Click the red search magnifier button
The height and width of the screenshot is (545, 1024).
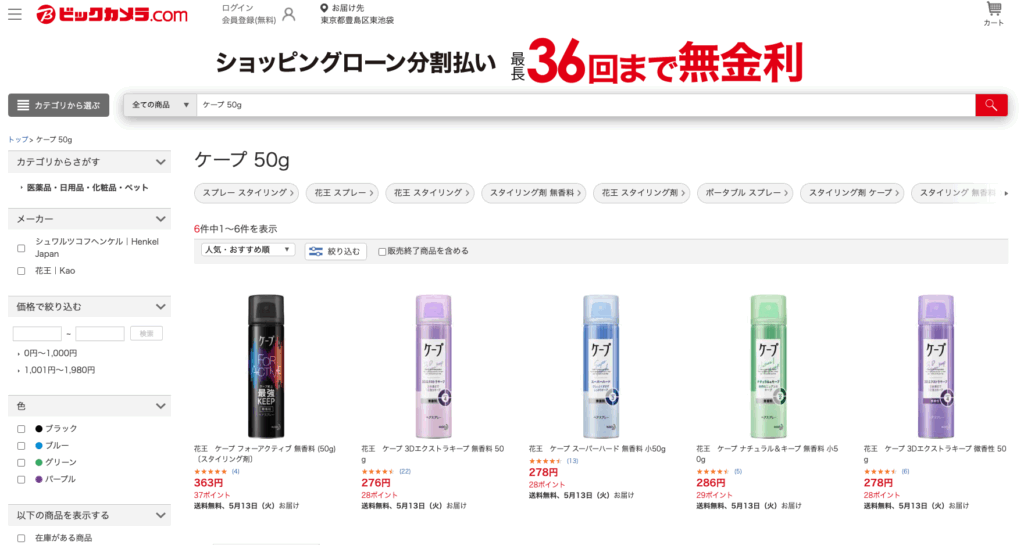tap(991, 105)
